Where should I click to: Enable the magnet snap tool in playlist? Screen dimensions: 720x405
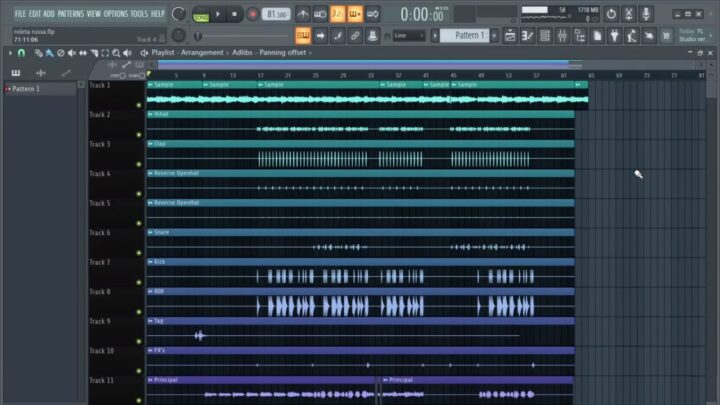[x=21, y=53]
